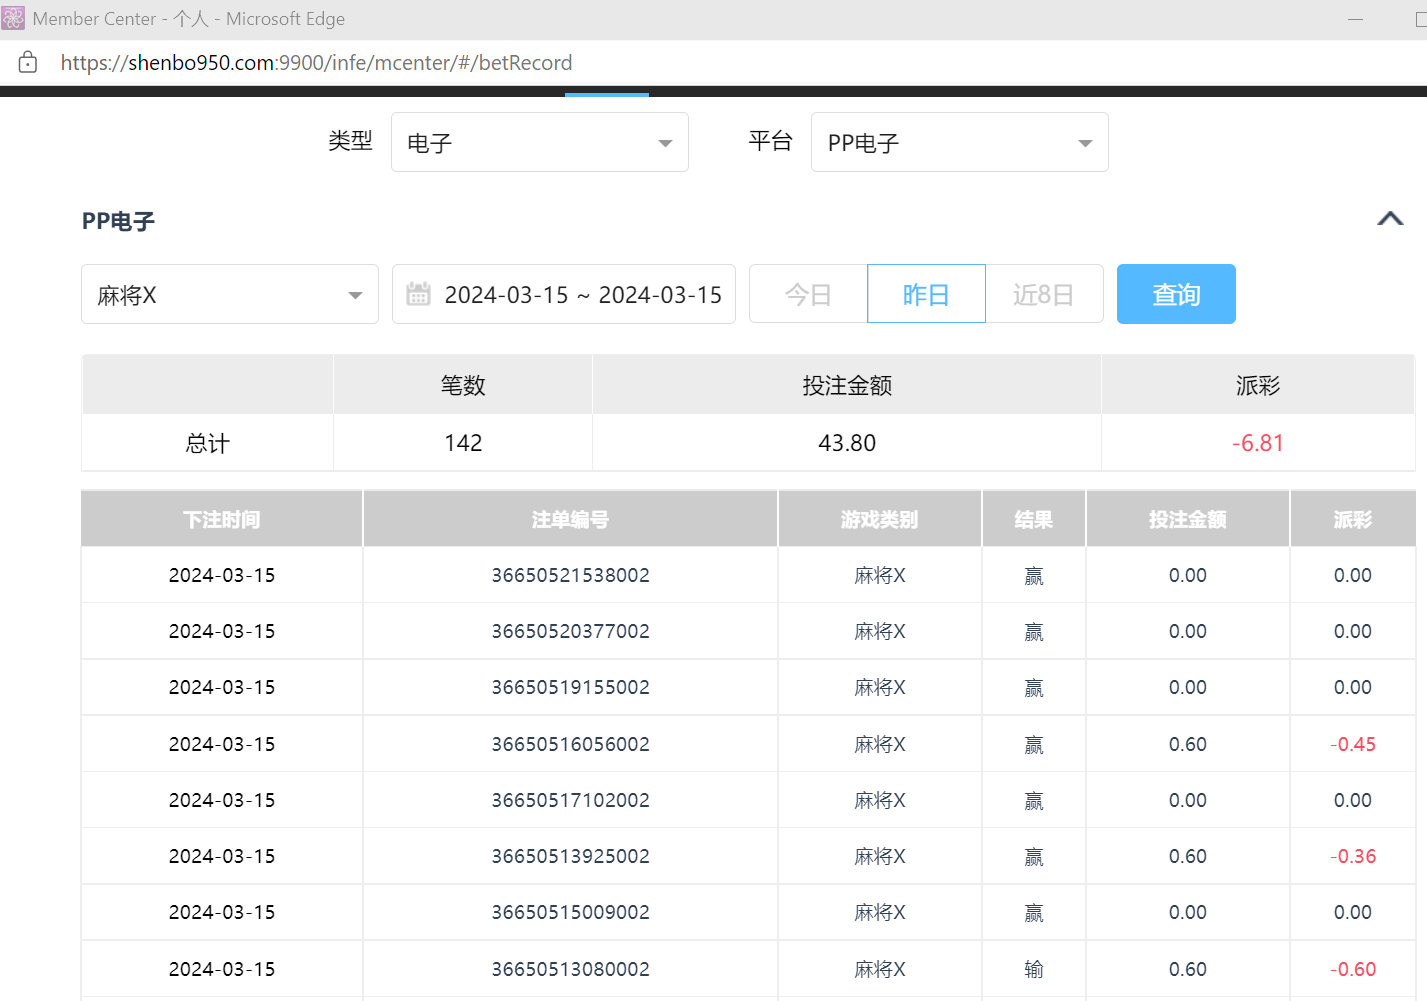
Task: Open the 平台 dropdown showing PP电子
Action: coord(960,142)
